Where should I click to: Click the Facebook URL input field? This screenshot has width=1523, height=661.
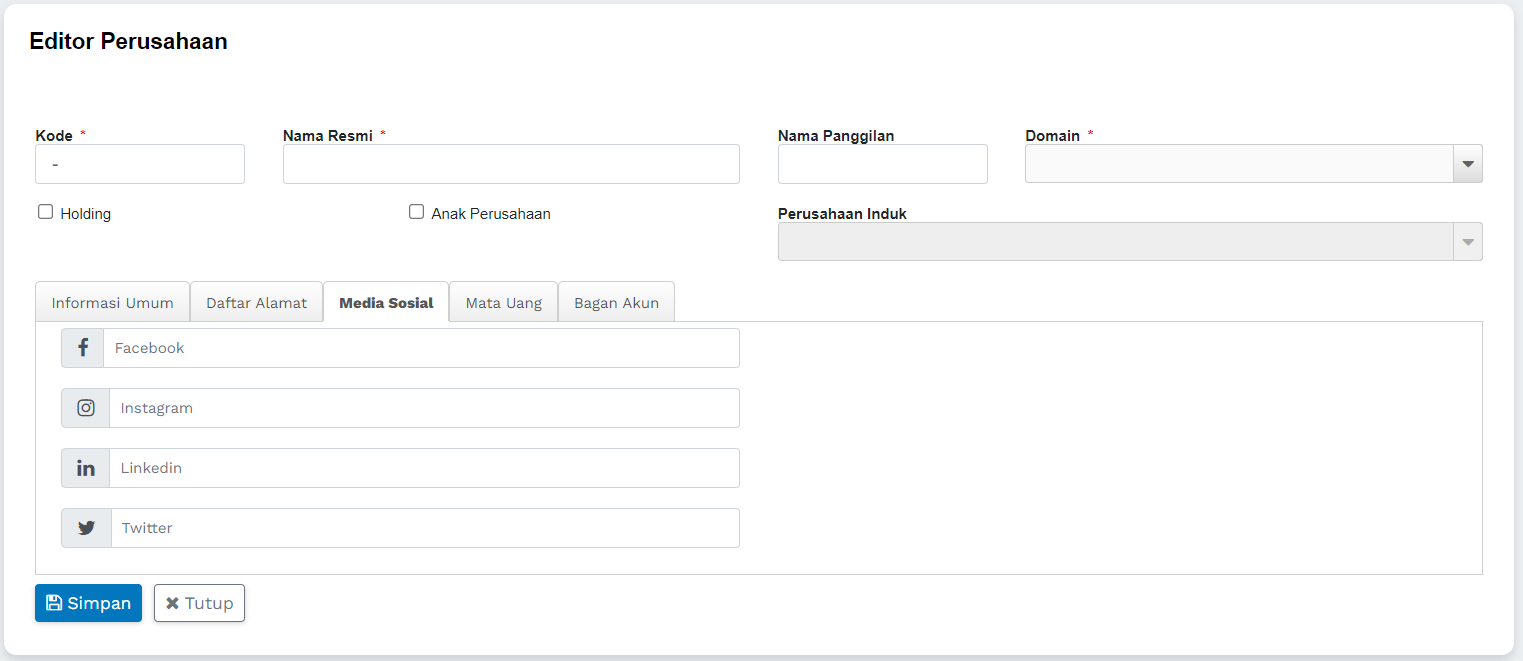point(421,348)
